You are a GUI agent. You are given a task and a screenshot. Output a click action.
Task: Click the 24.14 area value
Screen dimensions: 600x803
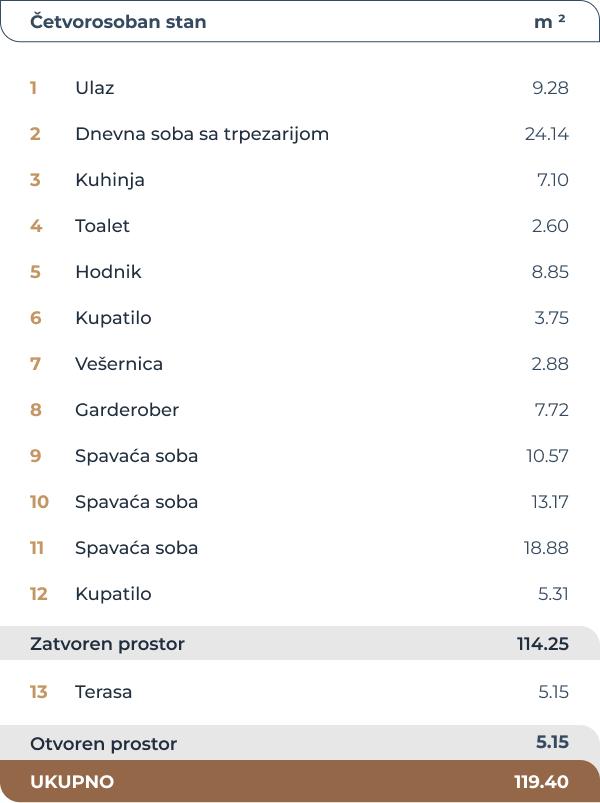tap(546, 134)
